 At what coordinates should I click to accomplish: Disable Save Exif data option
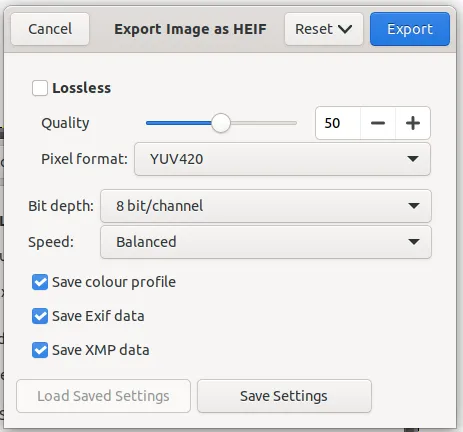point(40,316)
